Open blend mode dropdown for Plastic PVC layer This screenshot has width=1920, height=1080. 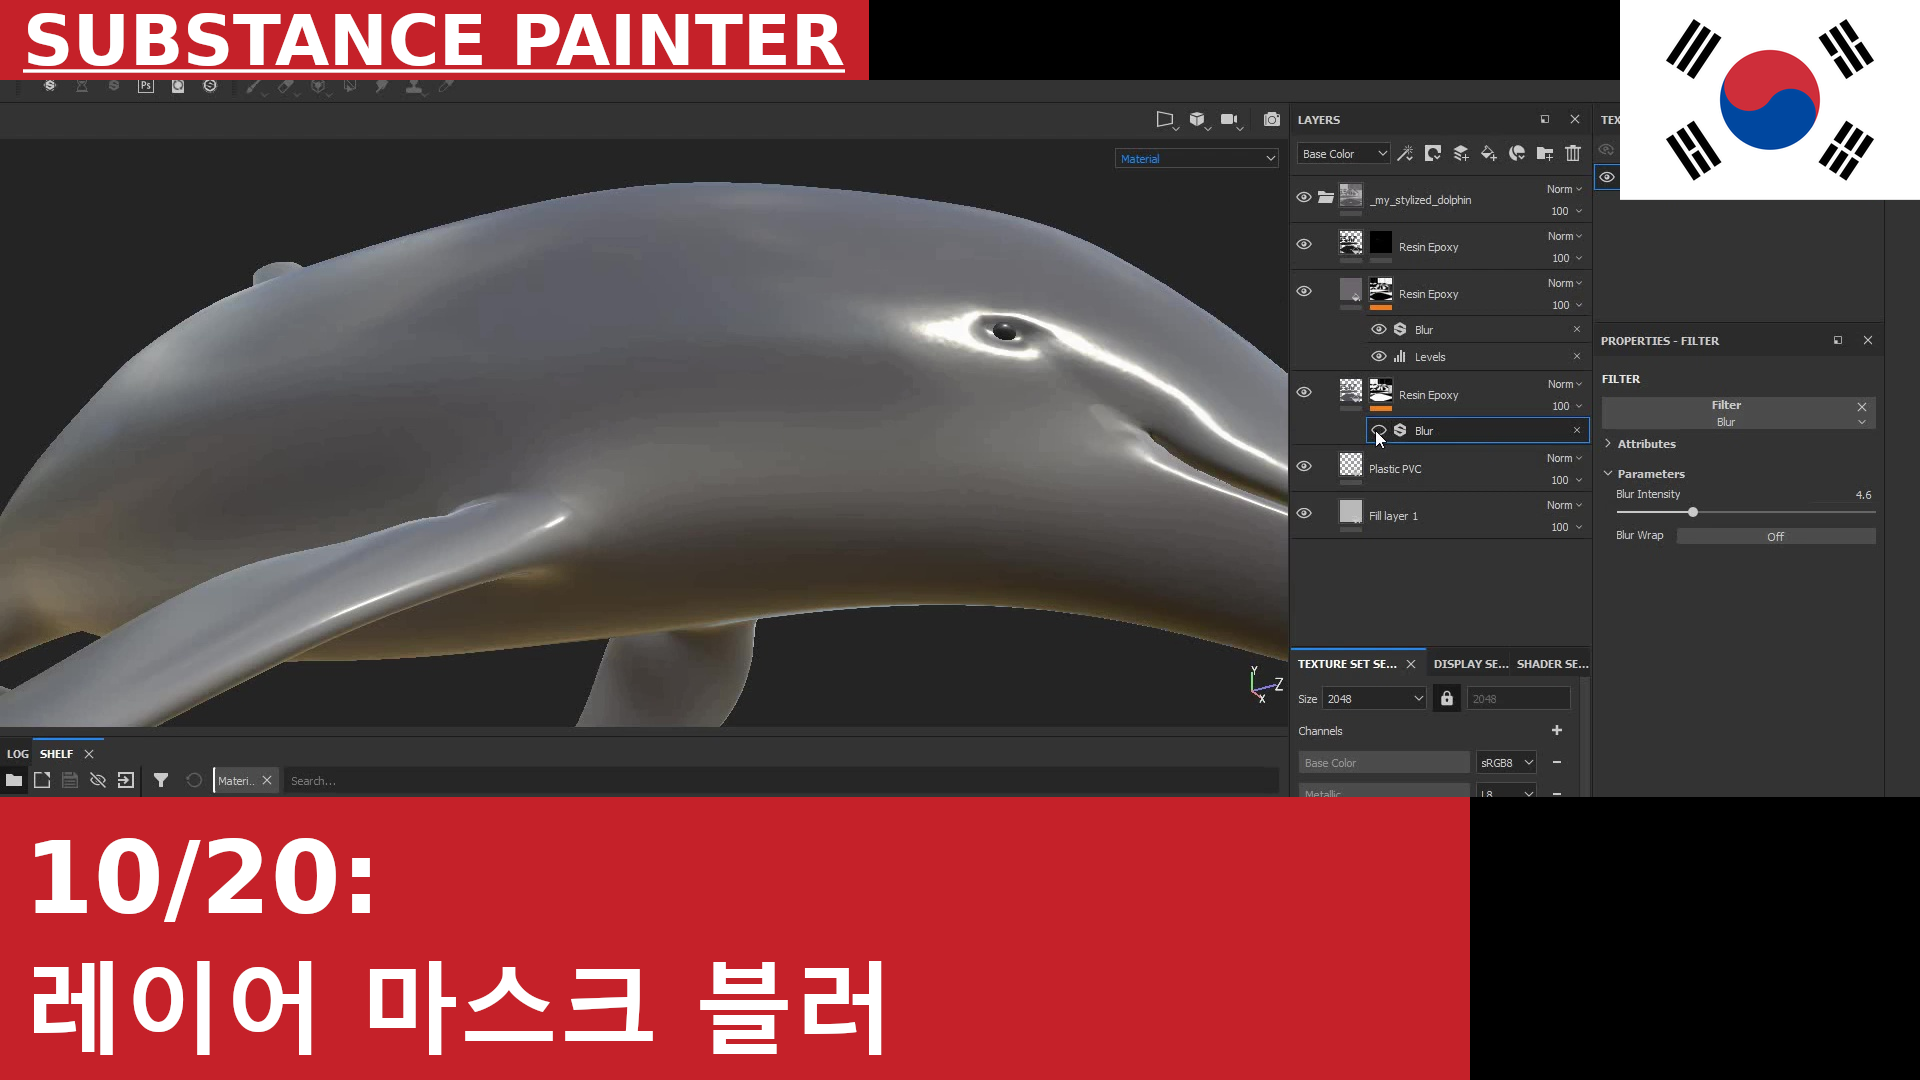(1564, 458)
